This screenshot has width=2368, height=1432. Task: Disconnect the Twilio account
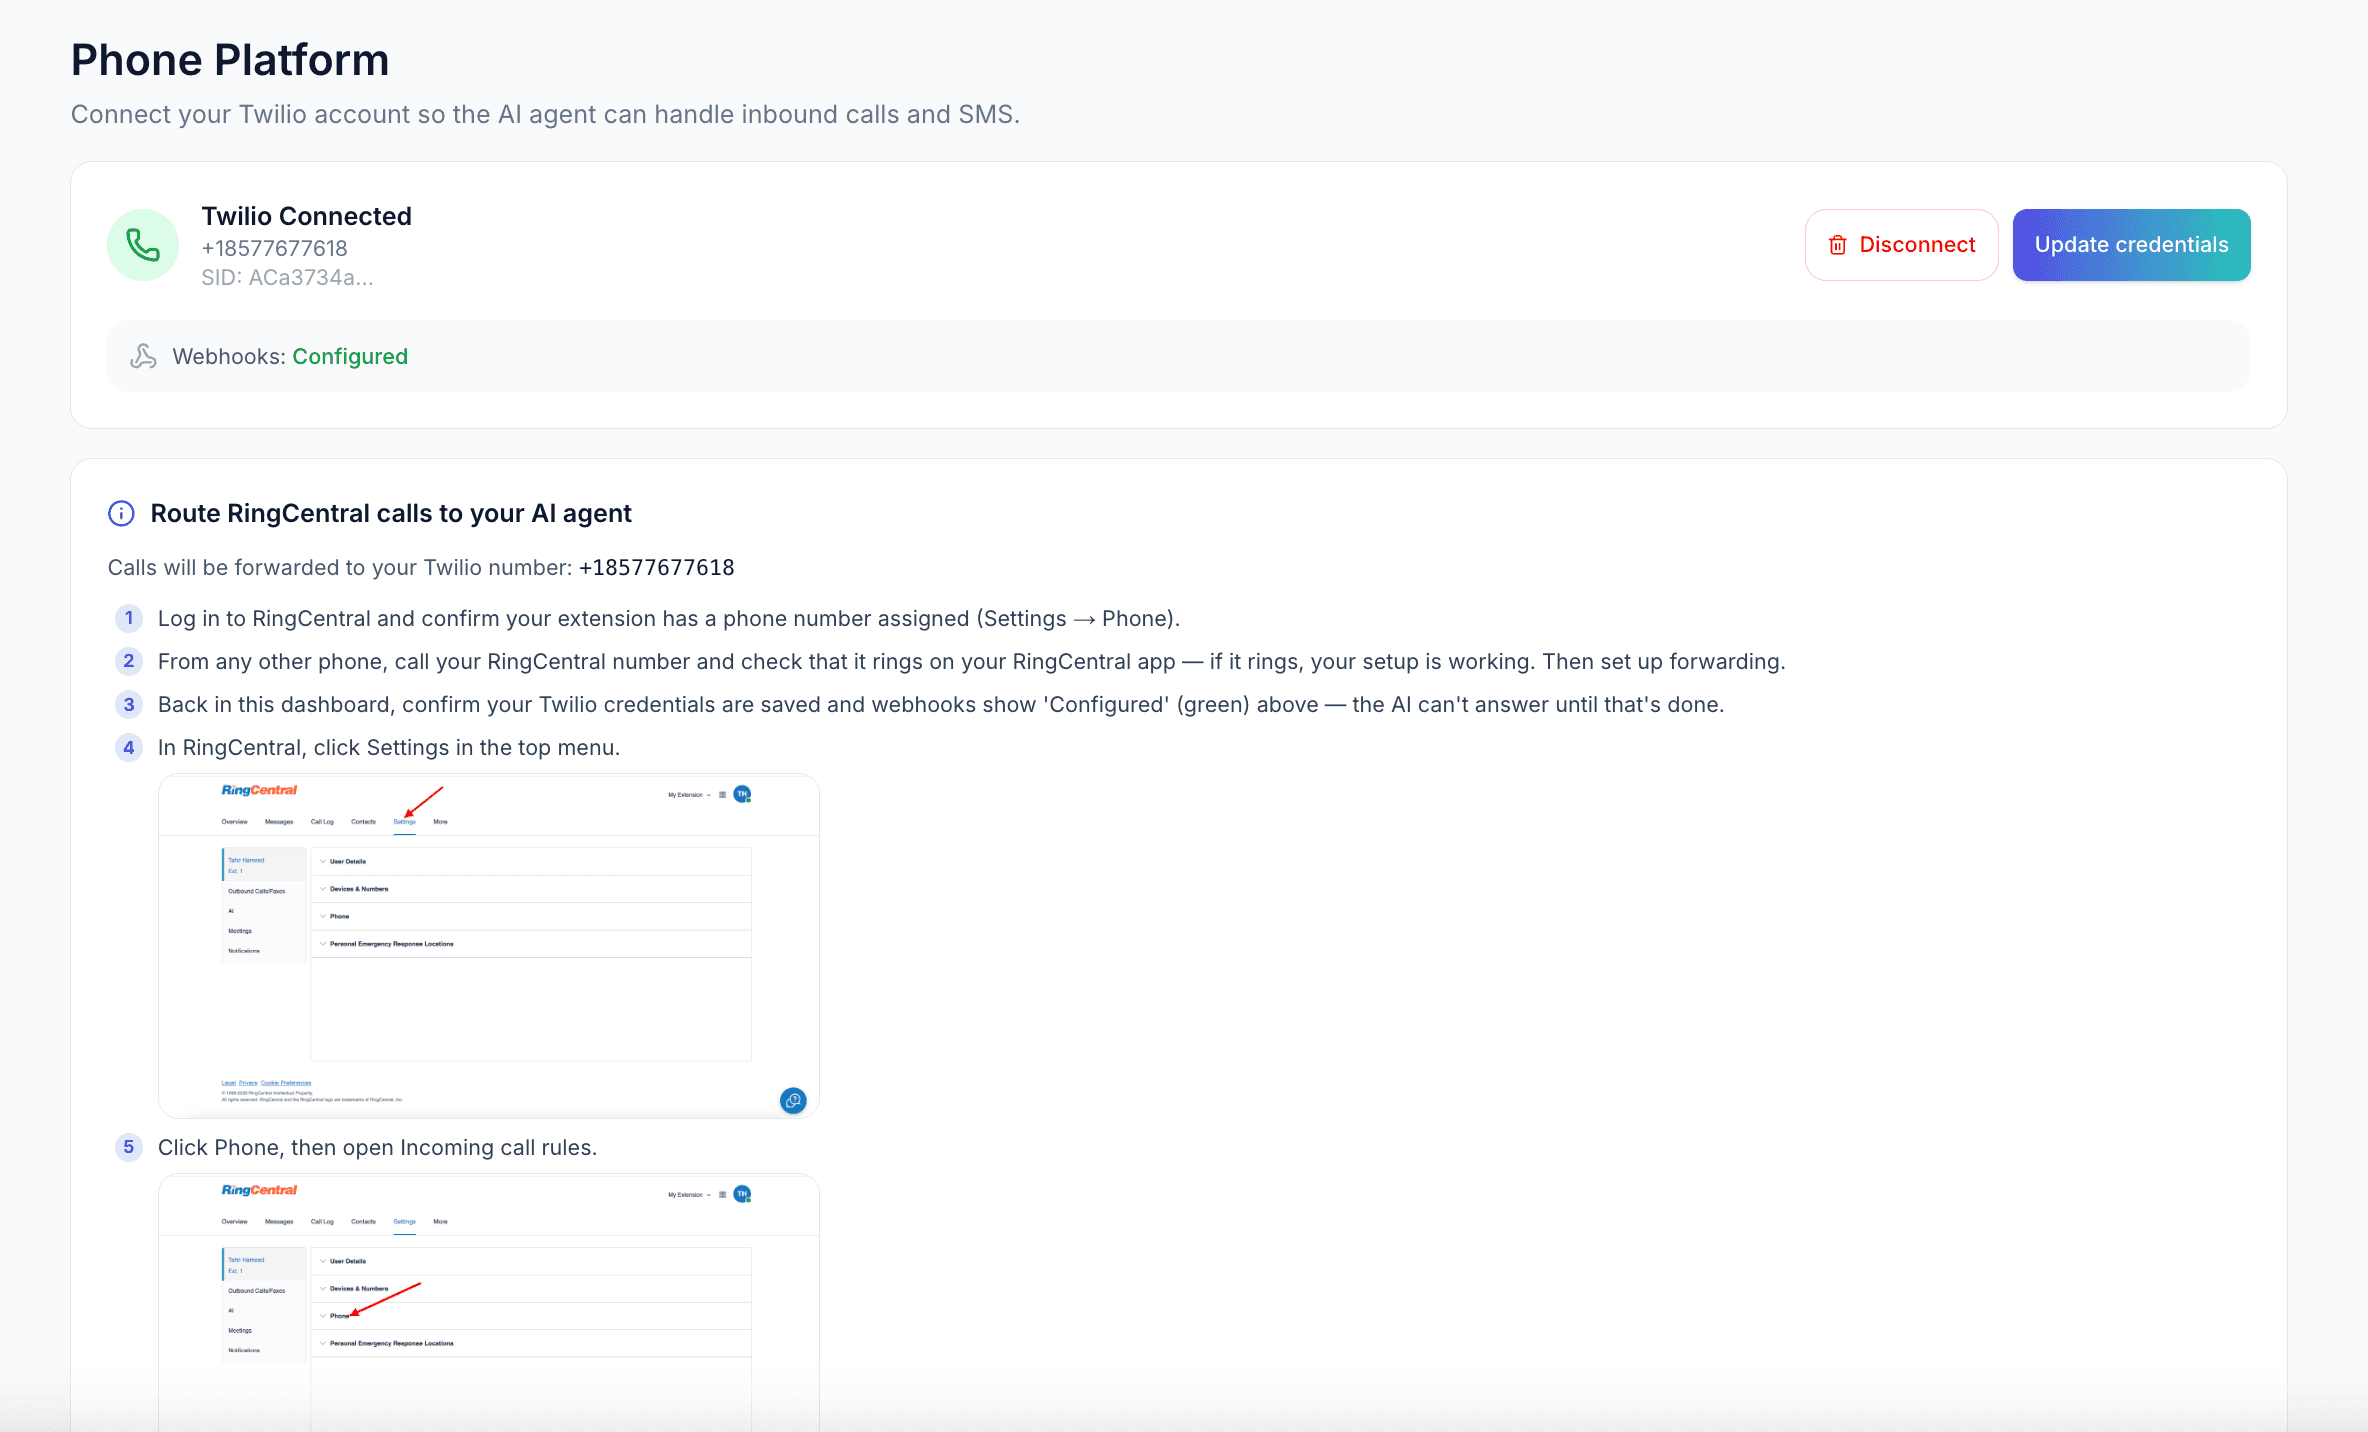coord(1901,245)
